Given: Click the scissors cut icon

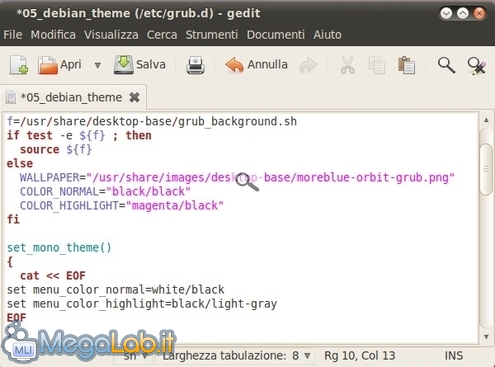Looking at the screenshot, I should pyautogui.click(x=347, y=65).
